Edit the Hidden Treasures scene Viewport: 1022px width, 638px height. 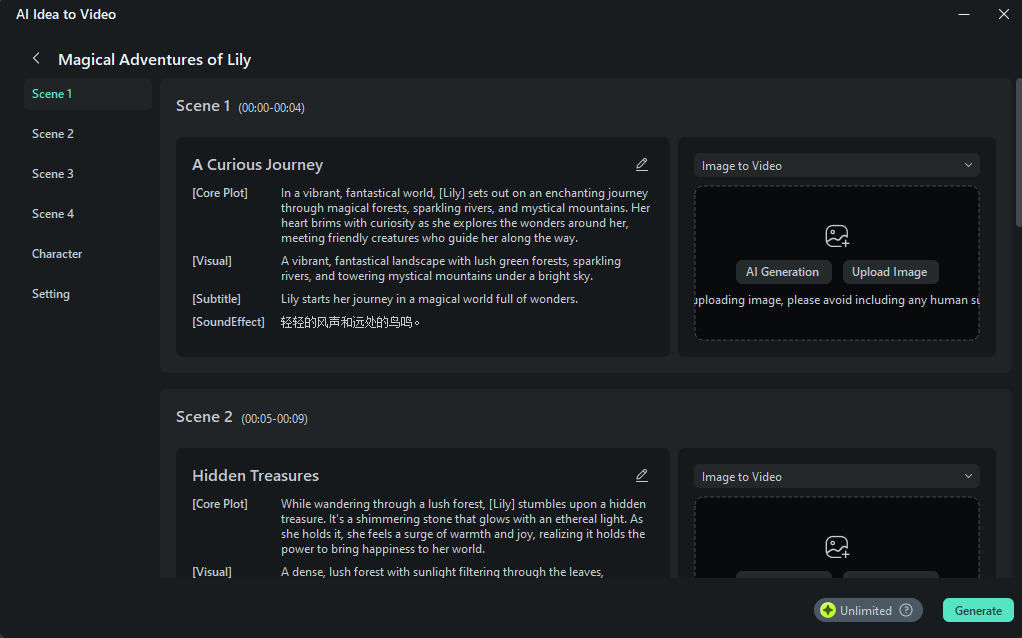[642, 476]
